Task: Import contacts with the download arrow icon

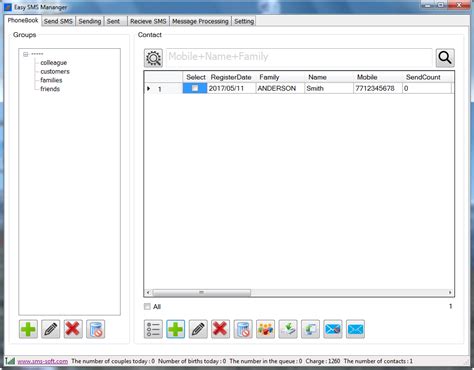Action: [x=288, y=329]
